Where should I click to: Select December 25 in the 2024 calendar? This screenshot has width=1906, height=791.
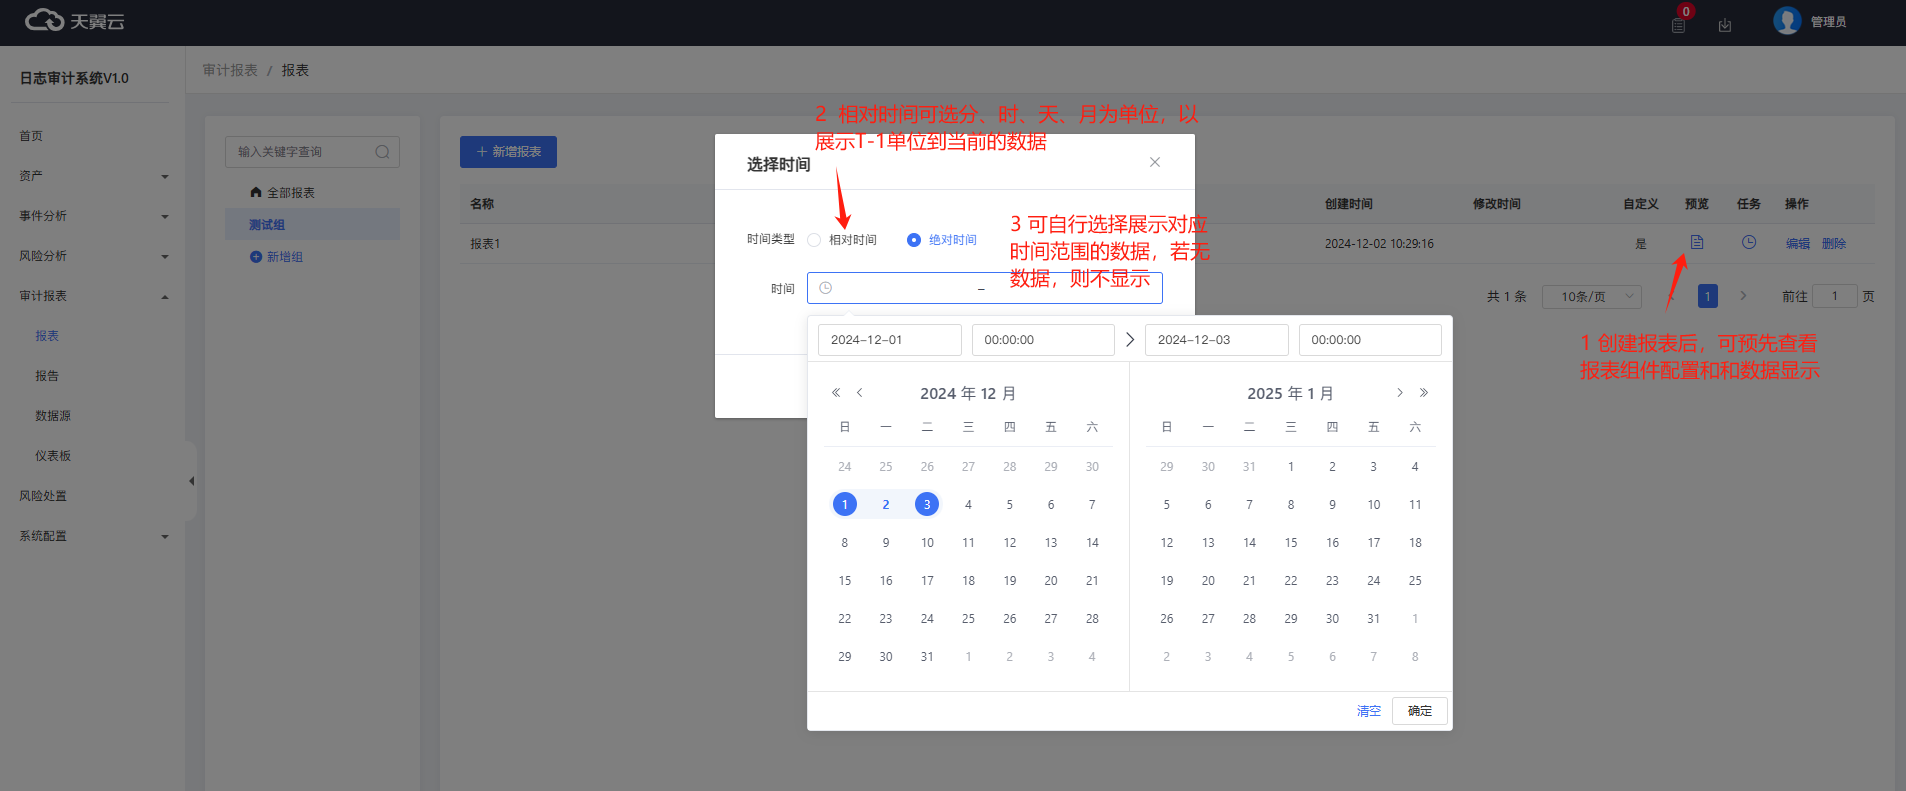point(968,619)
